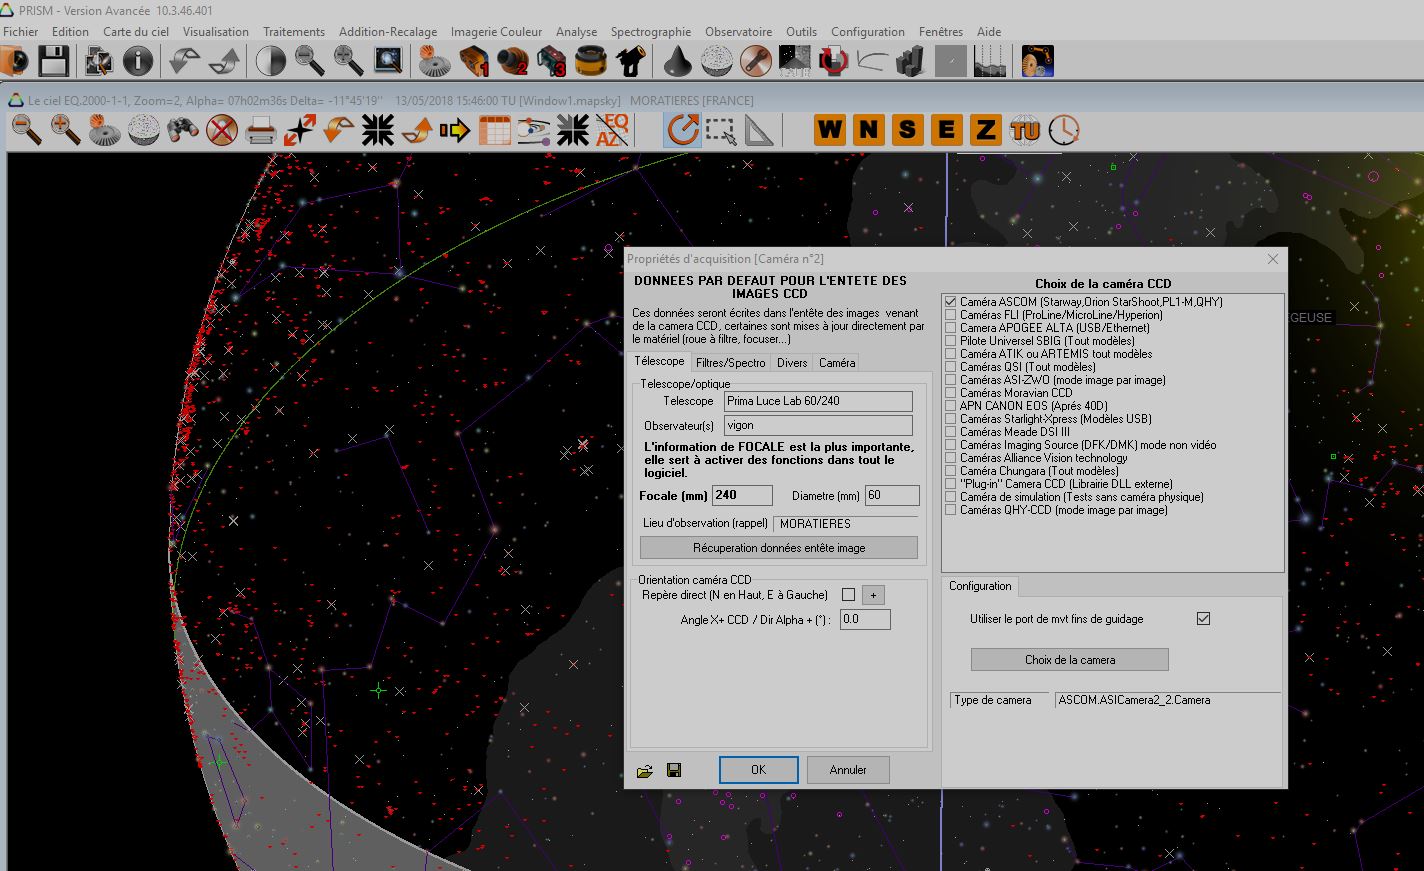Check the Caméras ASI-ZWO checkbox
Screen dimensions: 1424x871
coord(950,380)
